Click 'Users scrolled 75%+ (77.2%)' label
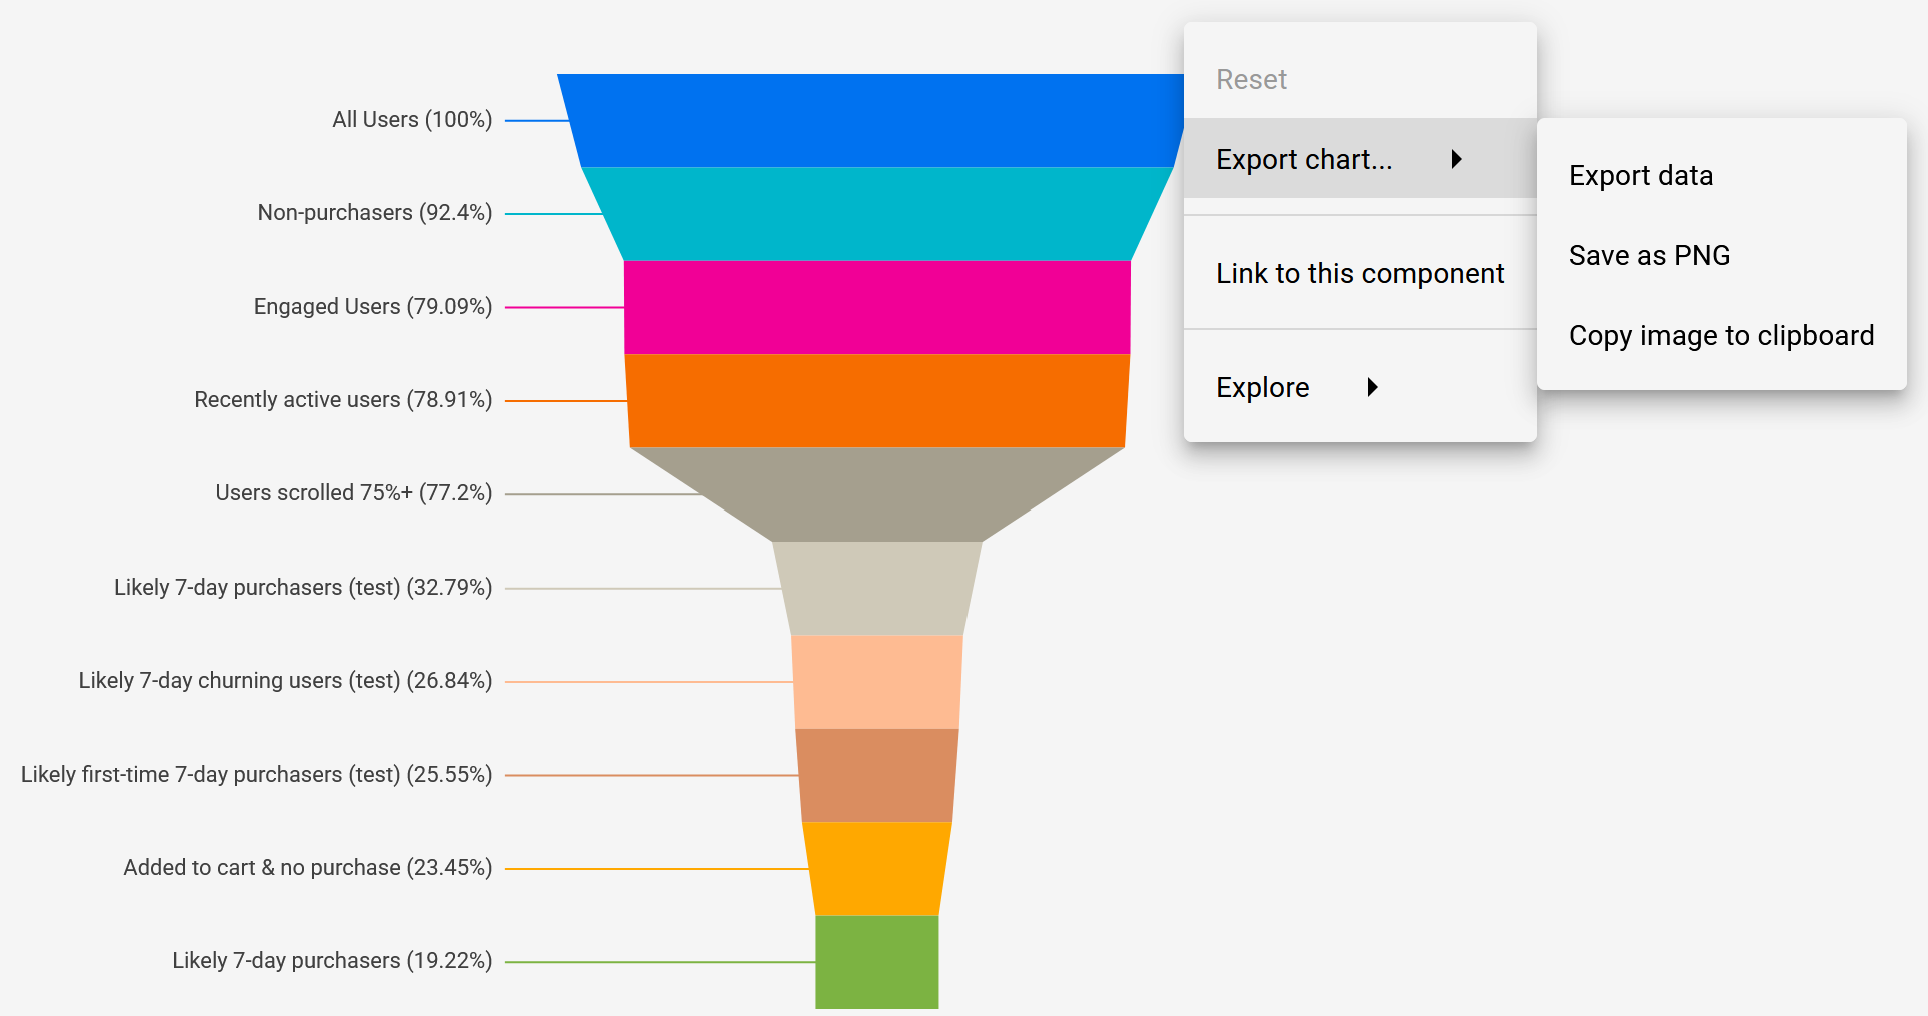The height and width of the screenshot is (1016, 1928). 354,493
